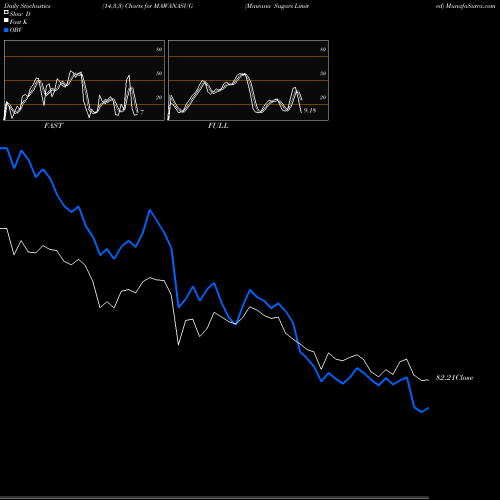Click the FULL label under the right chart
500x500 pixels.
coord(218,126)
